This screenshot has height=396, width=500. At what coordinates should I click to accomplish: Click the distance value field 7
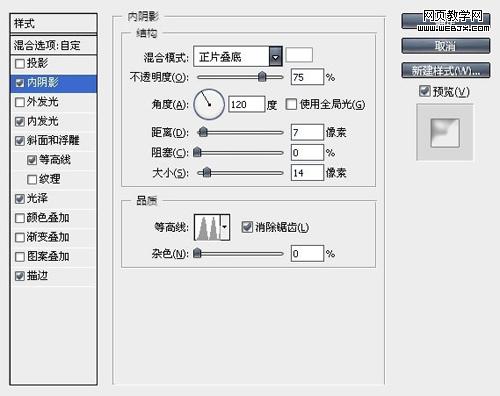click(307, 132)
